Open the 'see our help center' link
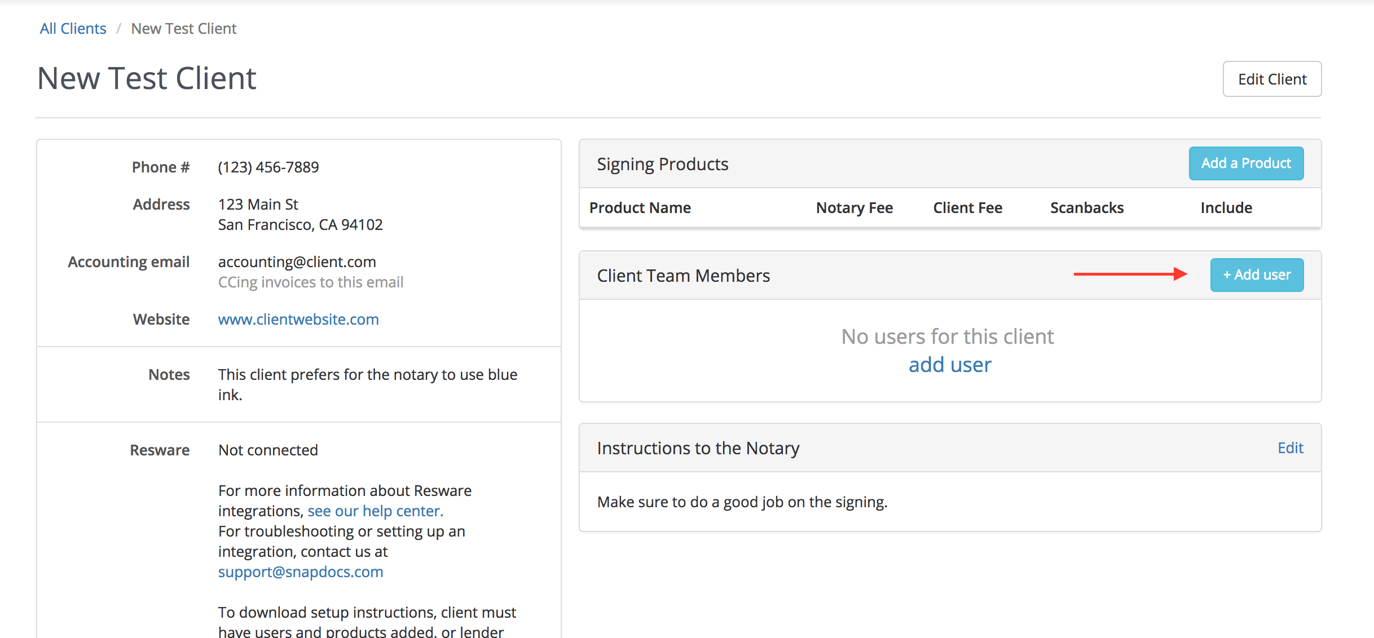Image resolution: width=1374 pixels, height=638 pixels. (x=374, y=510)
